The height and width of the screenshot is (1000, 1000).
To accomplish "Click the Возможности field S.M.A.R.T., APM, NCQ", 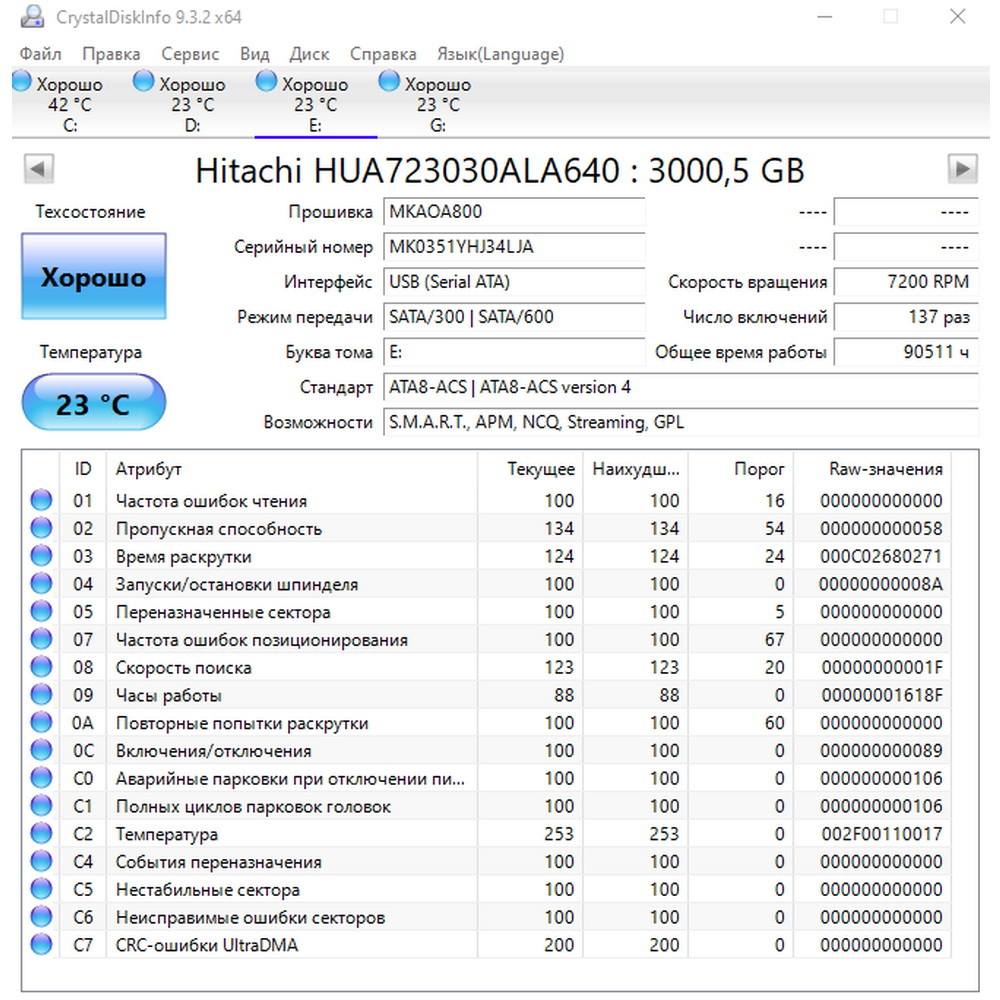I will click(680, 422).
